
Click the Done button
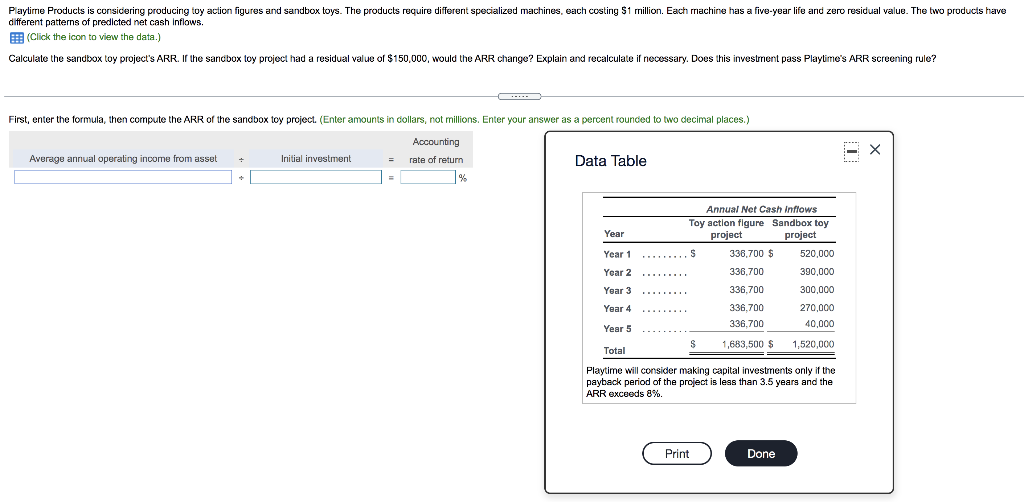[761, 454]
